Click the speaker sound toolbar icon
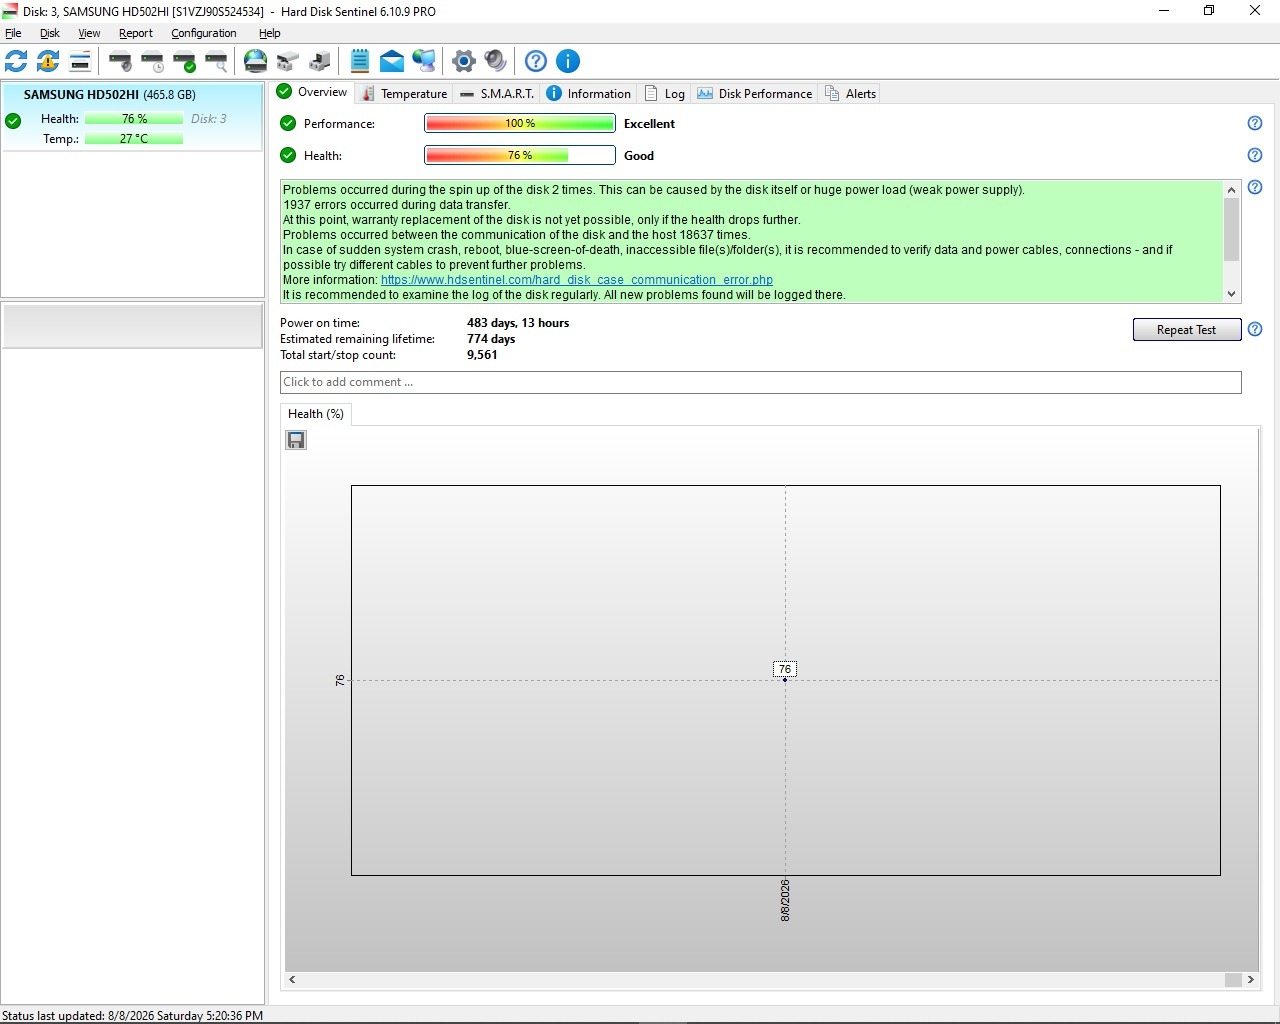The height and width of the screenshot is (1024, 1280). pos(496,61)
